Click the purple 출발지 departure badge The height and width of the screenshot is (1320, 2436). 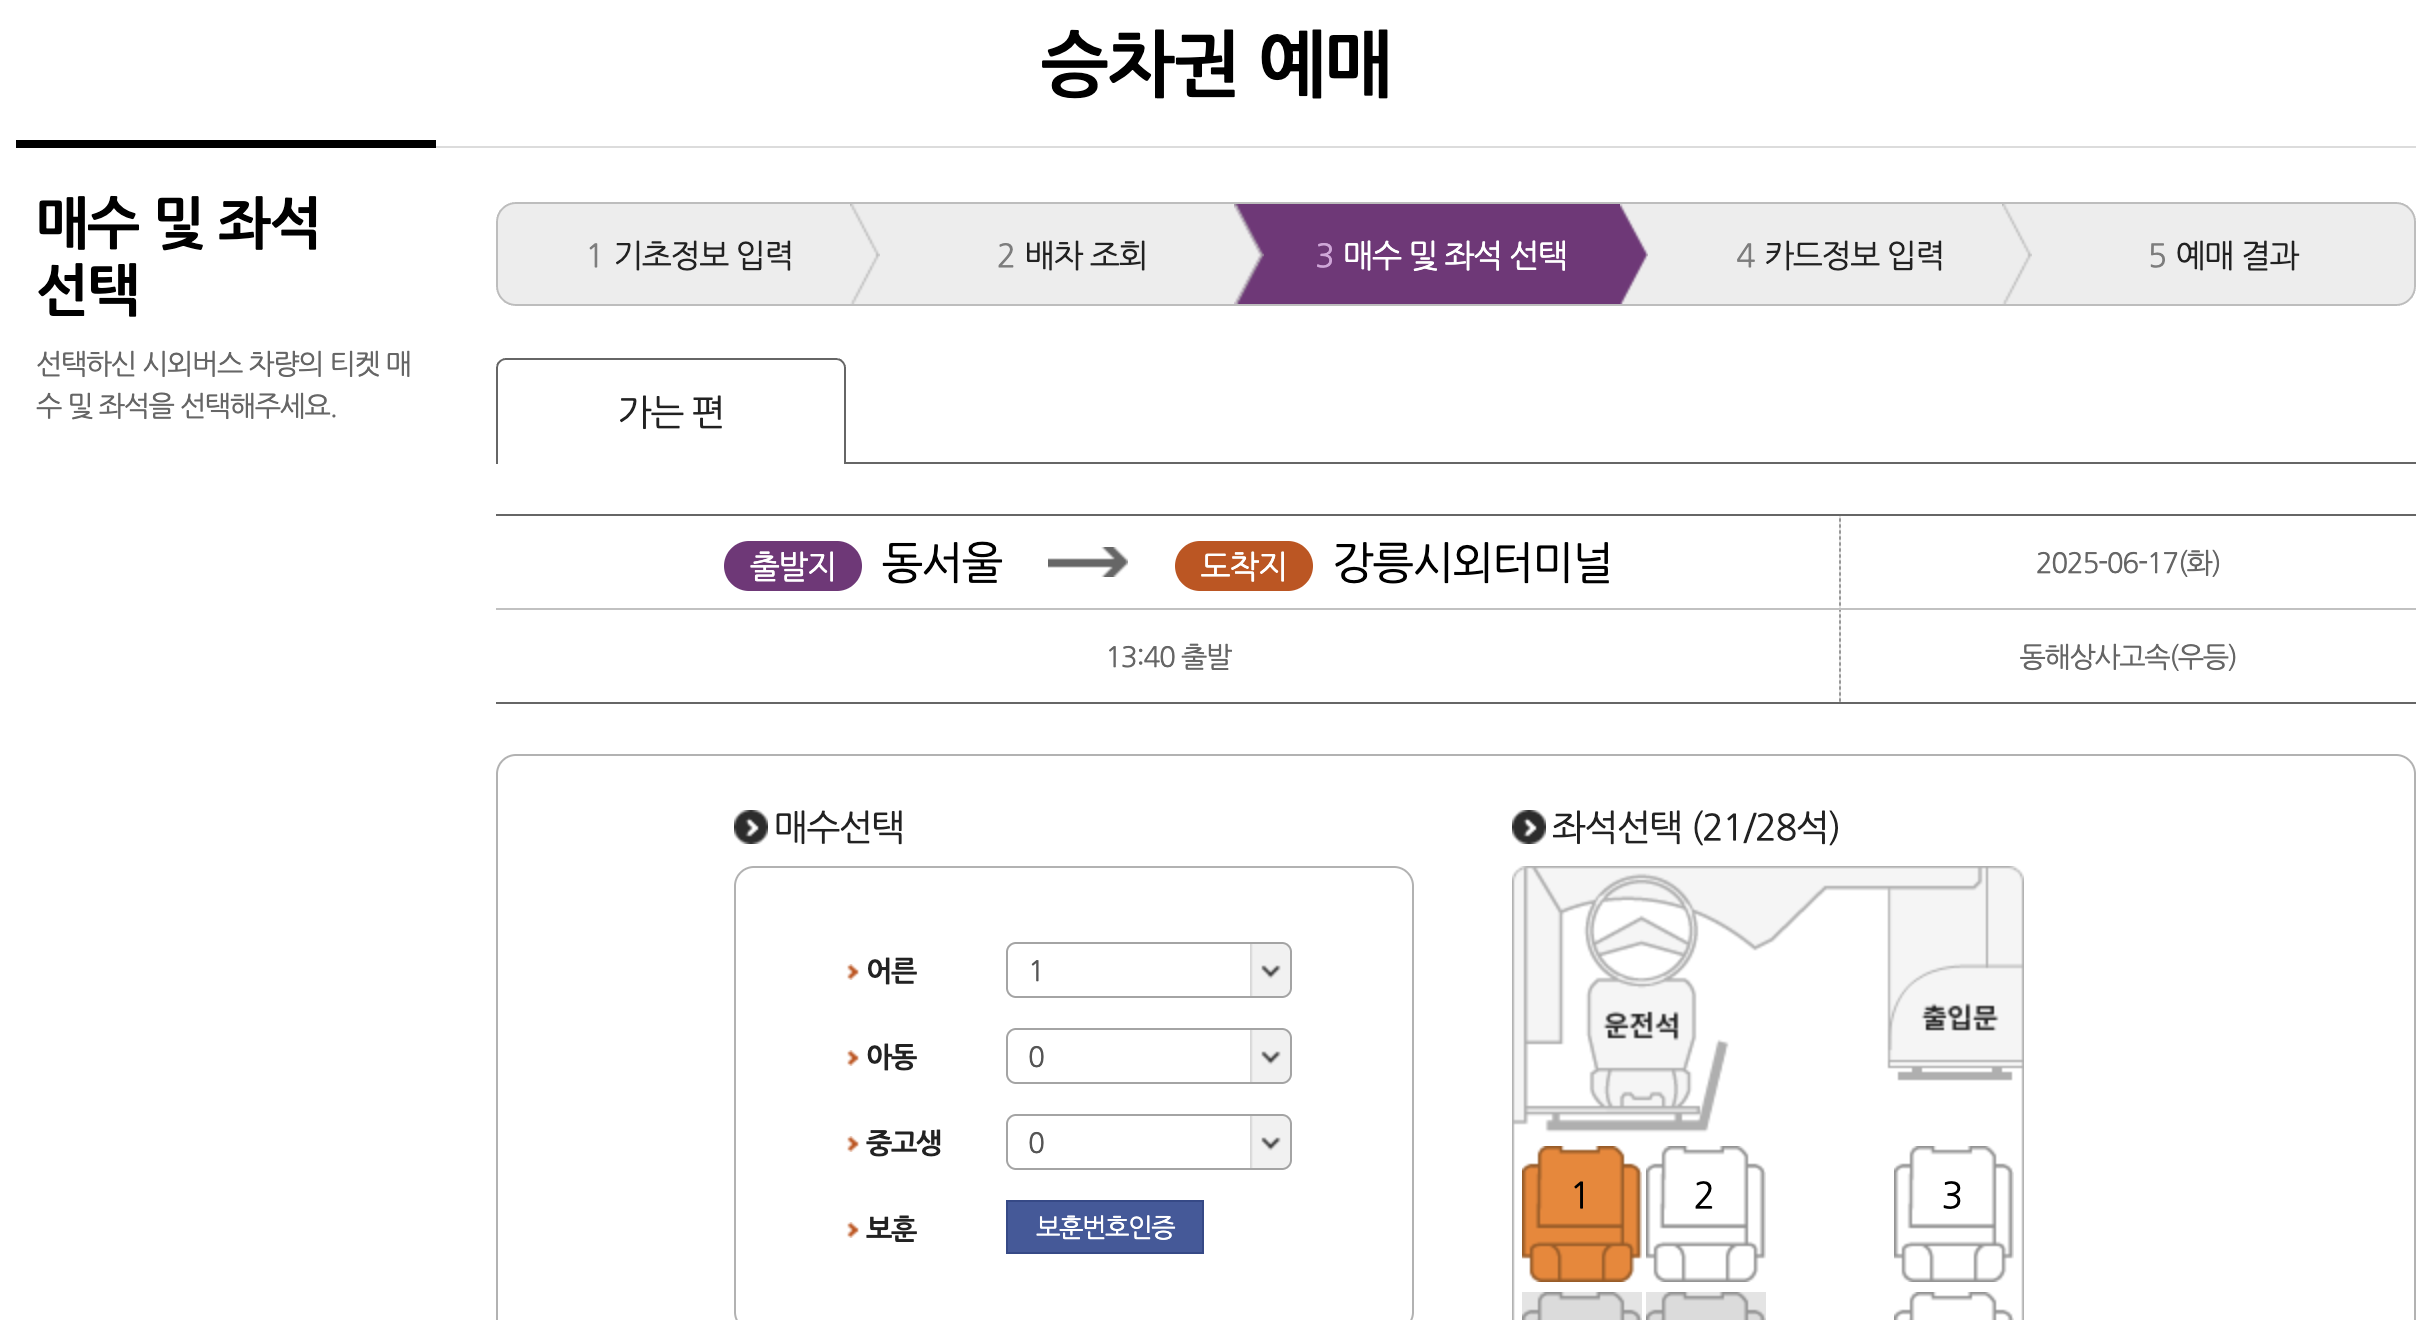[791, 563]
